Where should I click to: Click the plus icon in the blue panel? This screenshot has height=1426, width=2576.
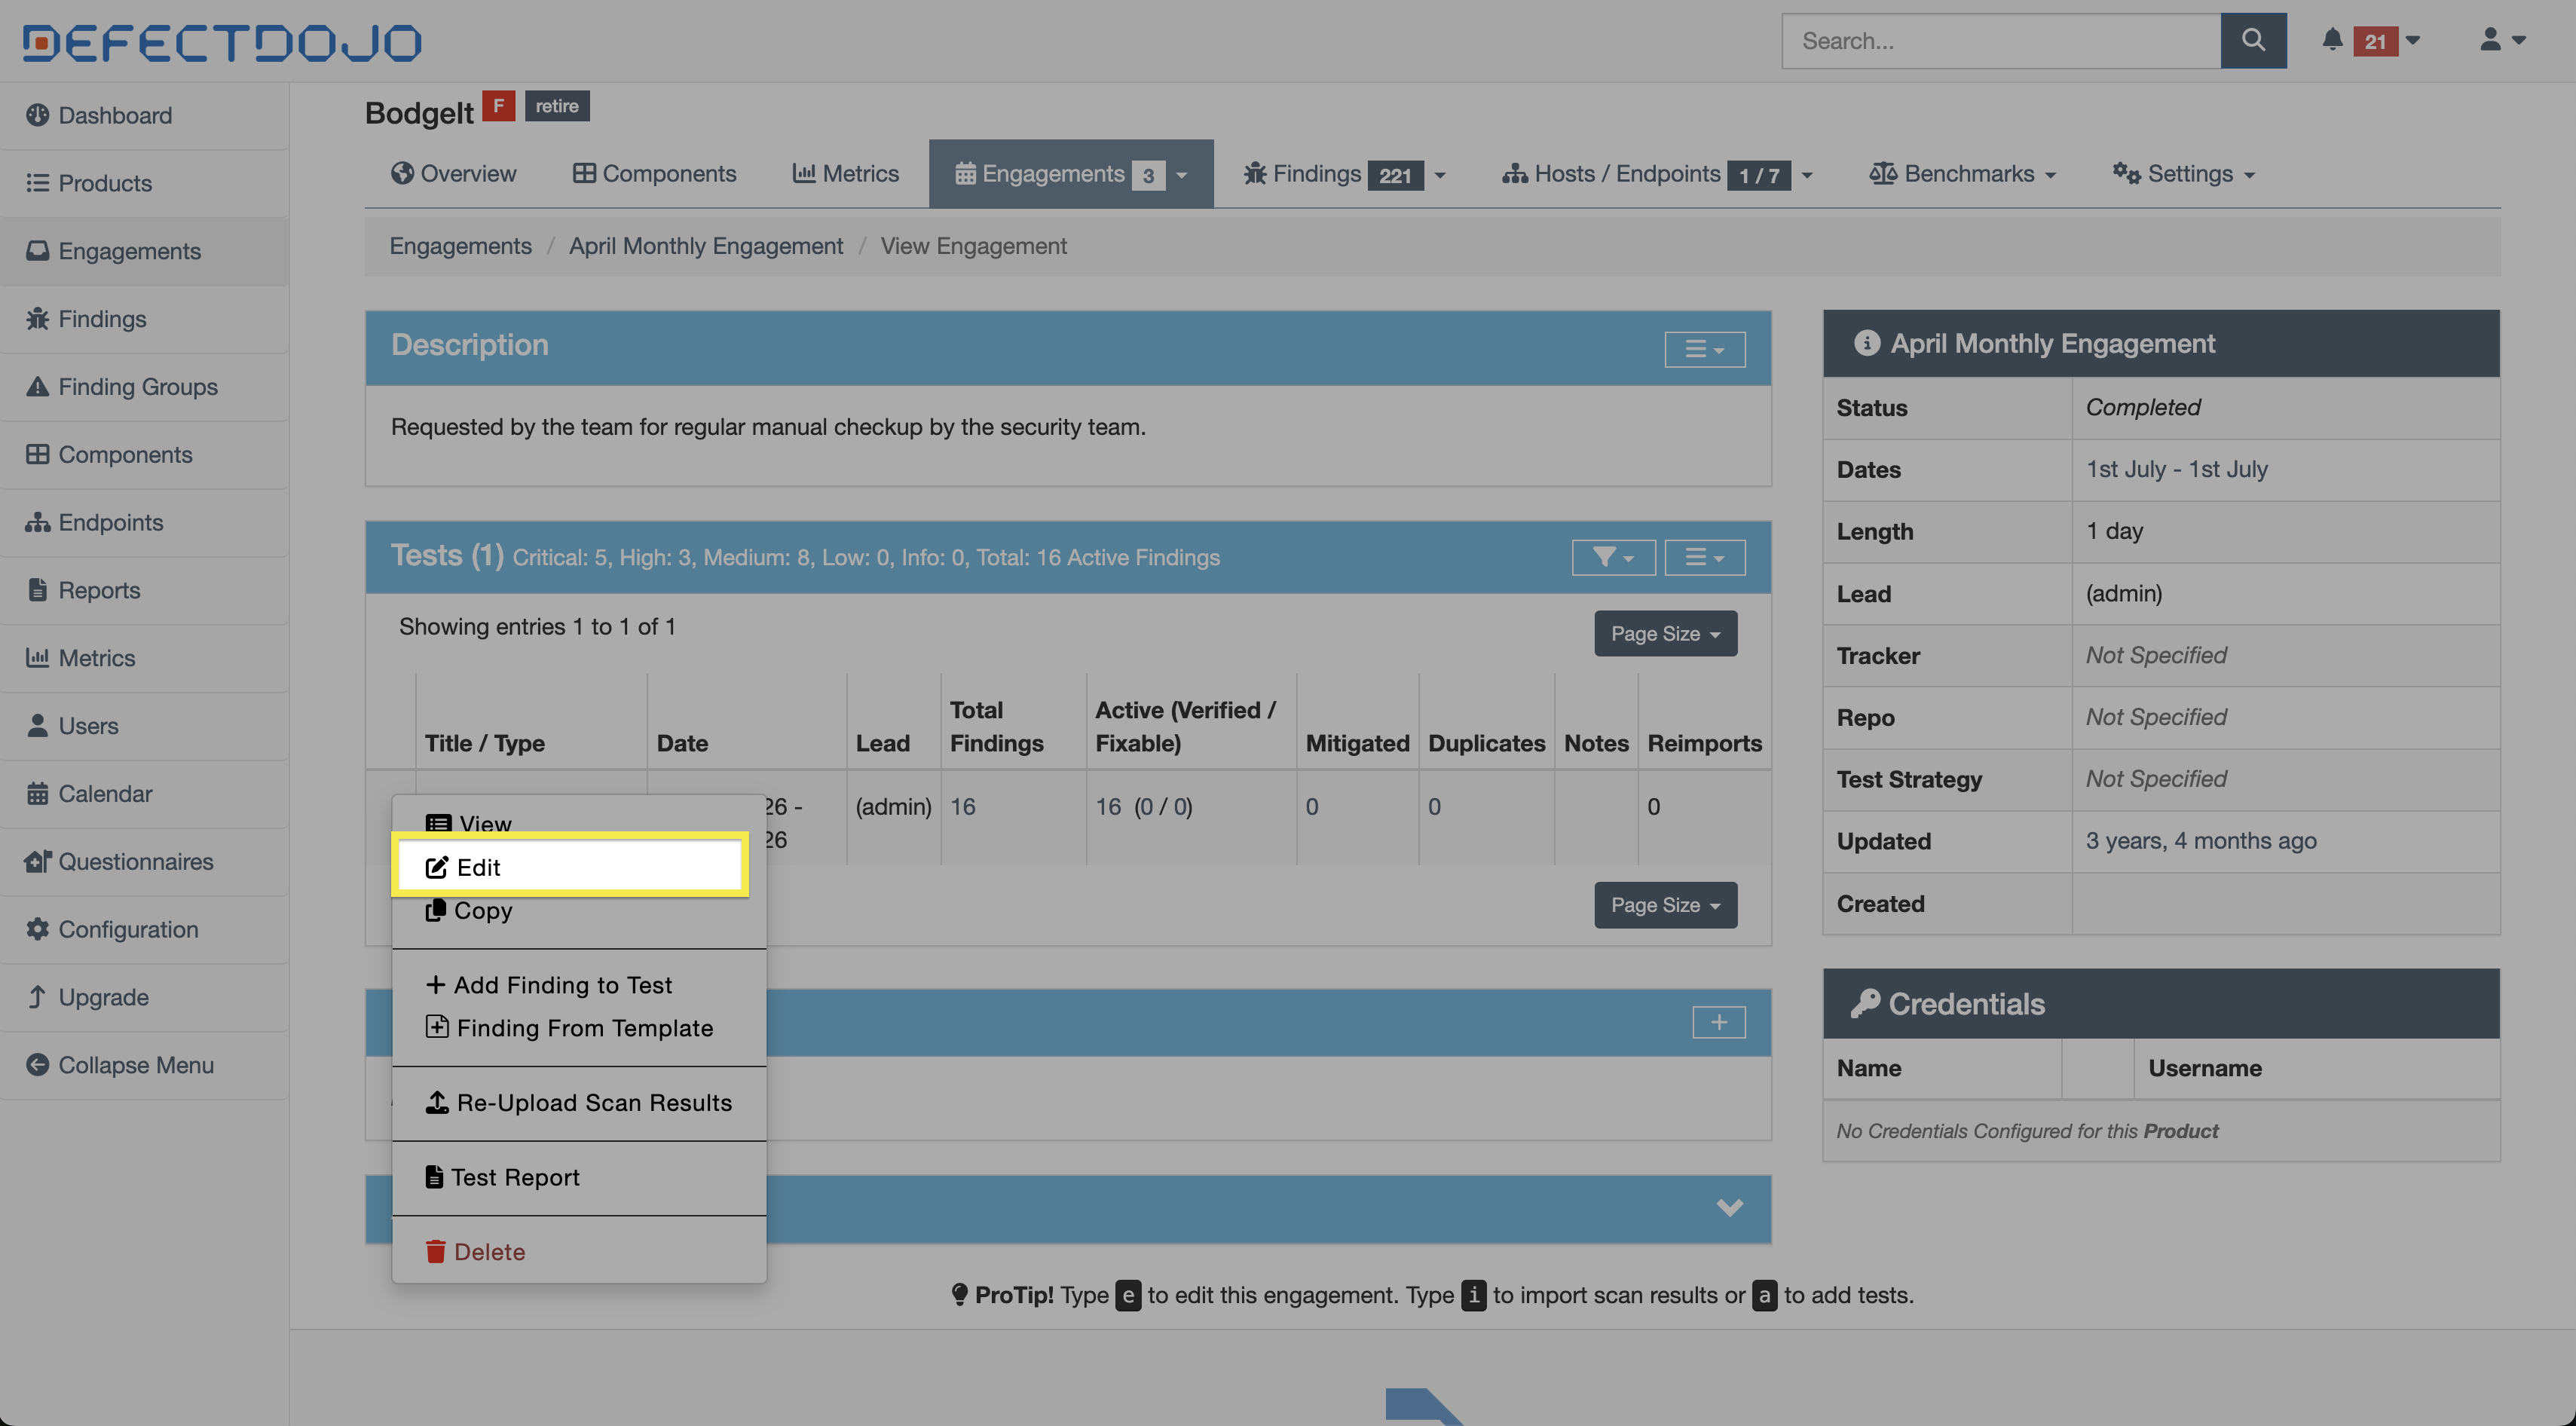tap(1718, 1022)
